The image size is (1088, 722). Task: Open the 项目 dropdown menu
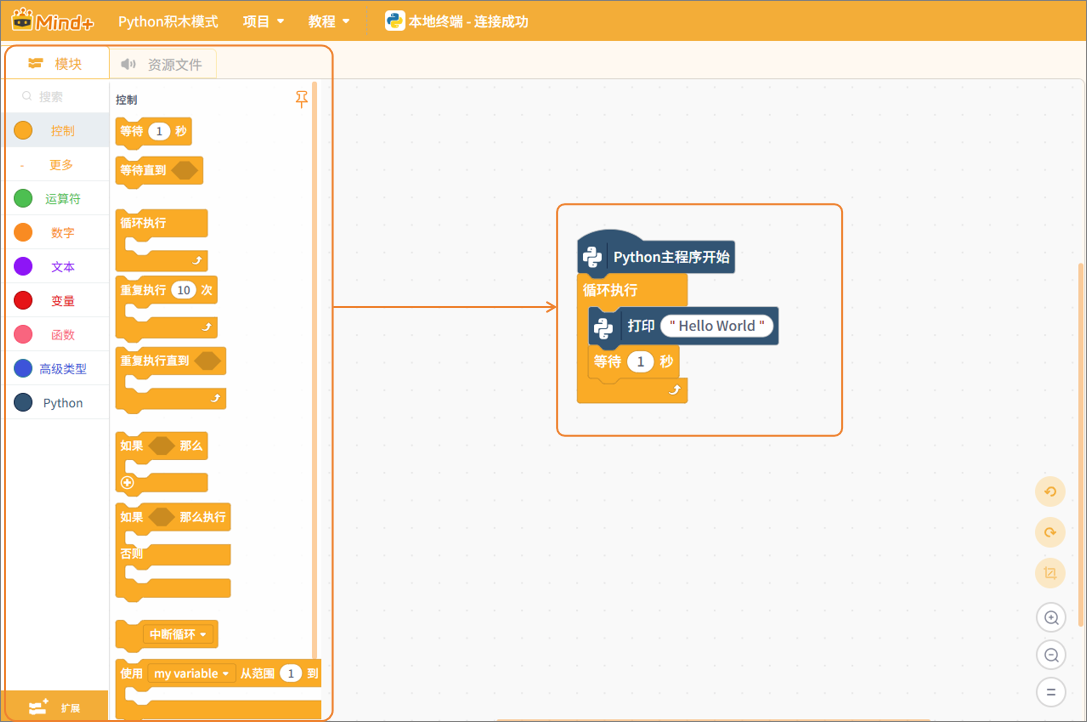[263, 21]
